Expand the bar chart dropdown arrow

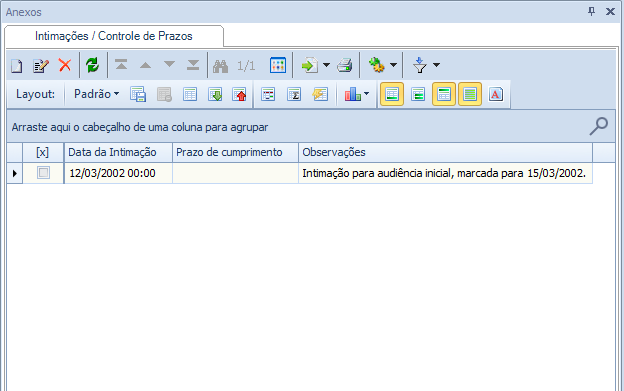(367, 94)
